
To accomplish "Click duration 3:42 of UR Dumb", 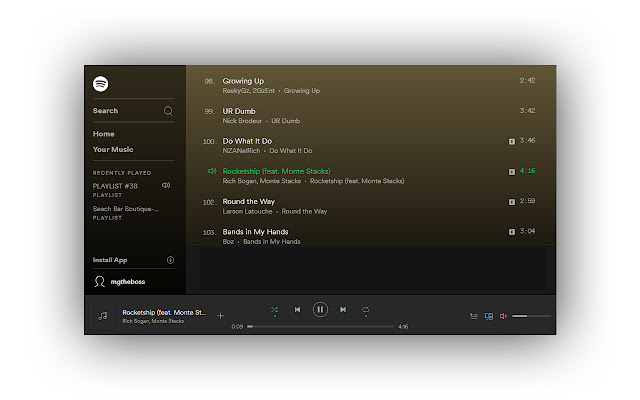I will pyautogui.click(x=527, y=111).
